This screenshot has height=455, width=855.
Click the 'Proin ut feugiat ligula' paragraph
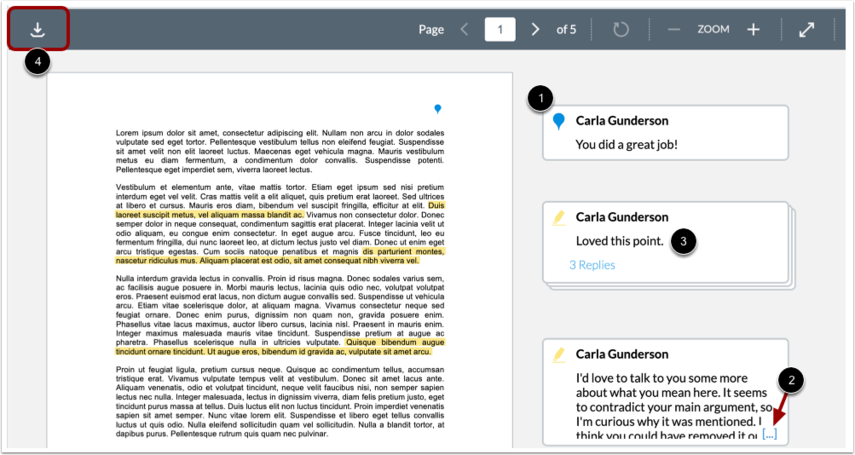(x=280, y=402)
